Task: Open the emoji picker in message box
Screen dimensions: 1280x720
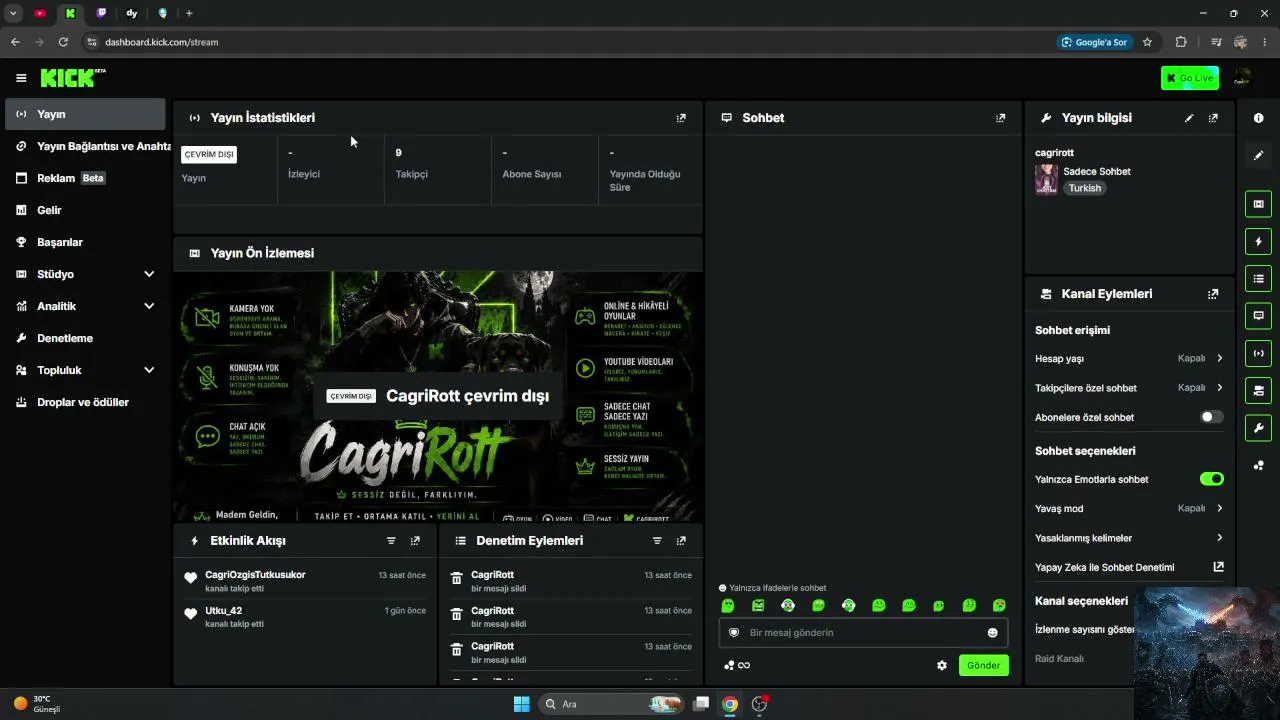Action: click(992, 633)
